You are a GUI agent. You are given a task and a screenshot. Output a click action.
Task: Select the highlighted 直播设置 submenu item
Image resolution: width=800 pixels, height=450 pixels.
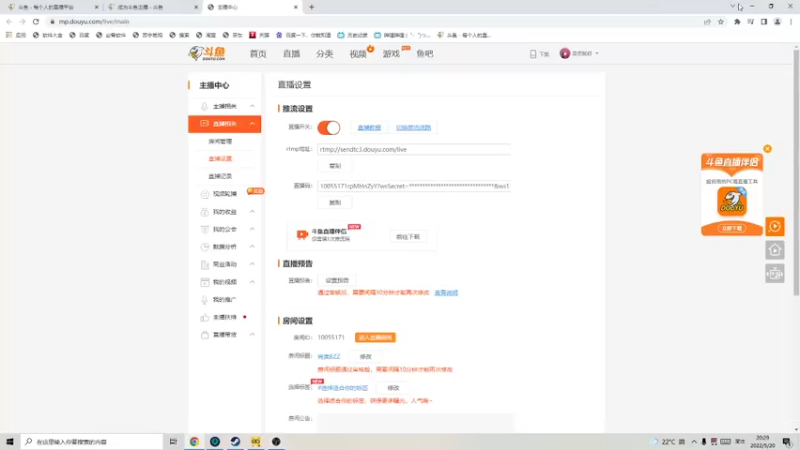click(220, 159)
